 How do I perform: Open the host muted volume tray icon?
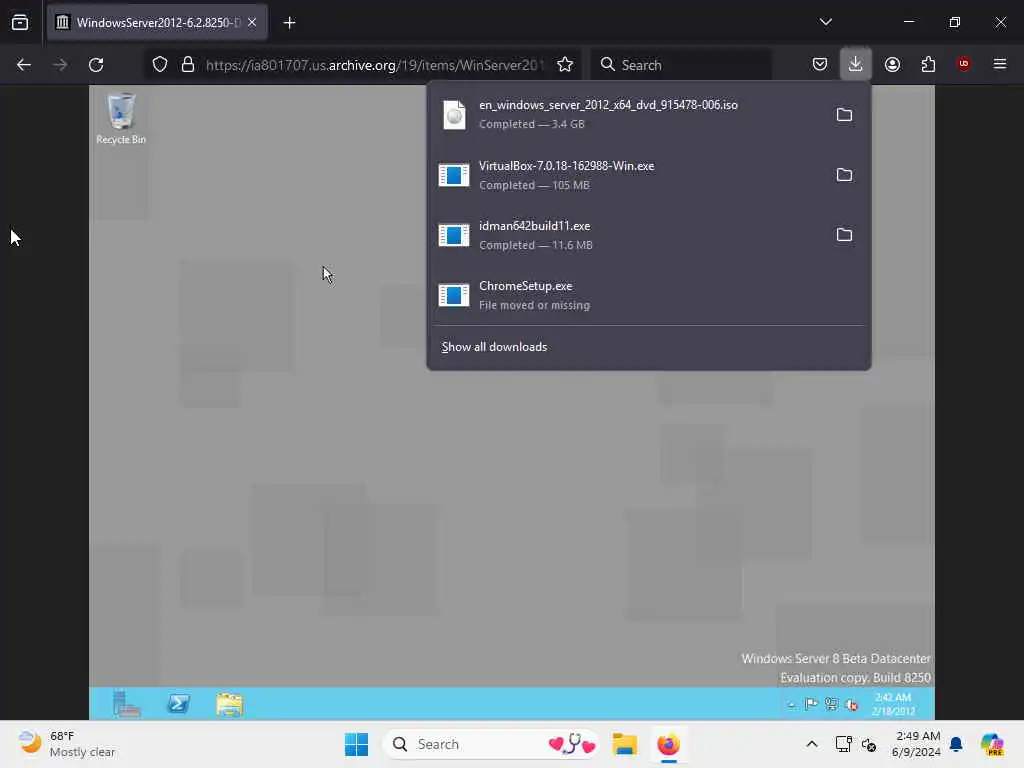pyautogui.click(x=869, y=744)
